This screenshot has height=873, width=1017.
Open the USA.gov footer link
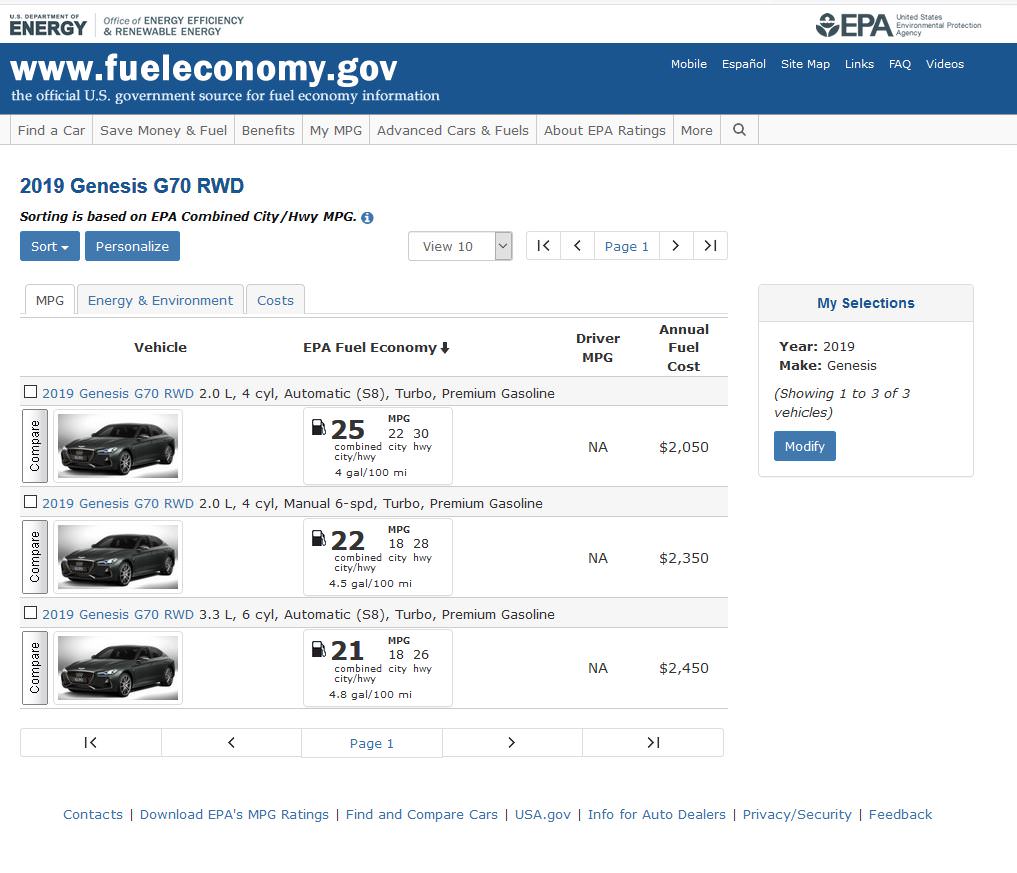point(543,815)
